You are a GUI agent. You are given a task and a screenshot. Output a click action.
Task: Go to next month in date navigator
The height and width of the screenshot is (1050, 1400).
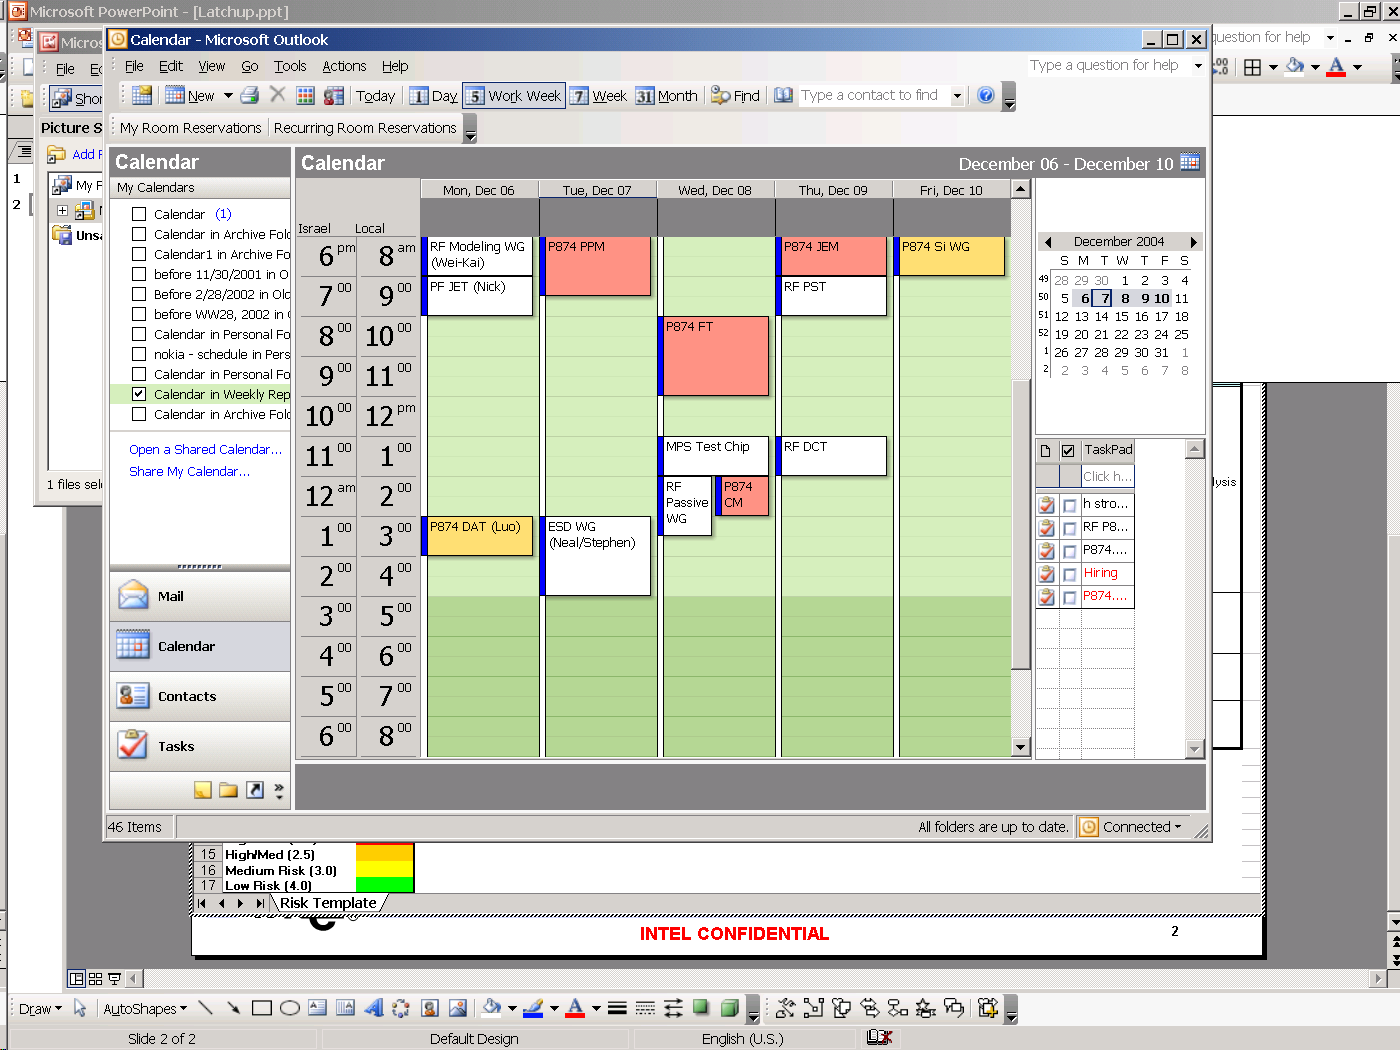(x=1193, y=242)
